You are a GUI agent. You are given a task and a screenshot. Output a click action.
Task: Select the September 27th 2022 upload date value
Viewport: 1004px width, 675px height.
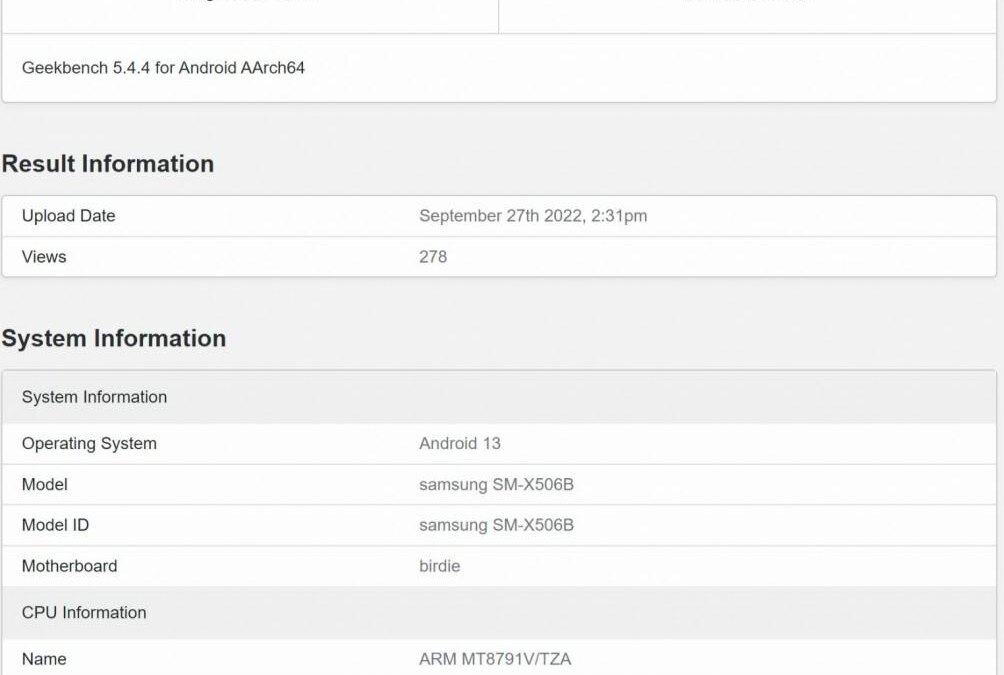532,216
